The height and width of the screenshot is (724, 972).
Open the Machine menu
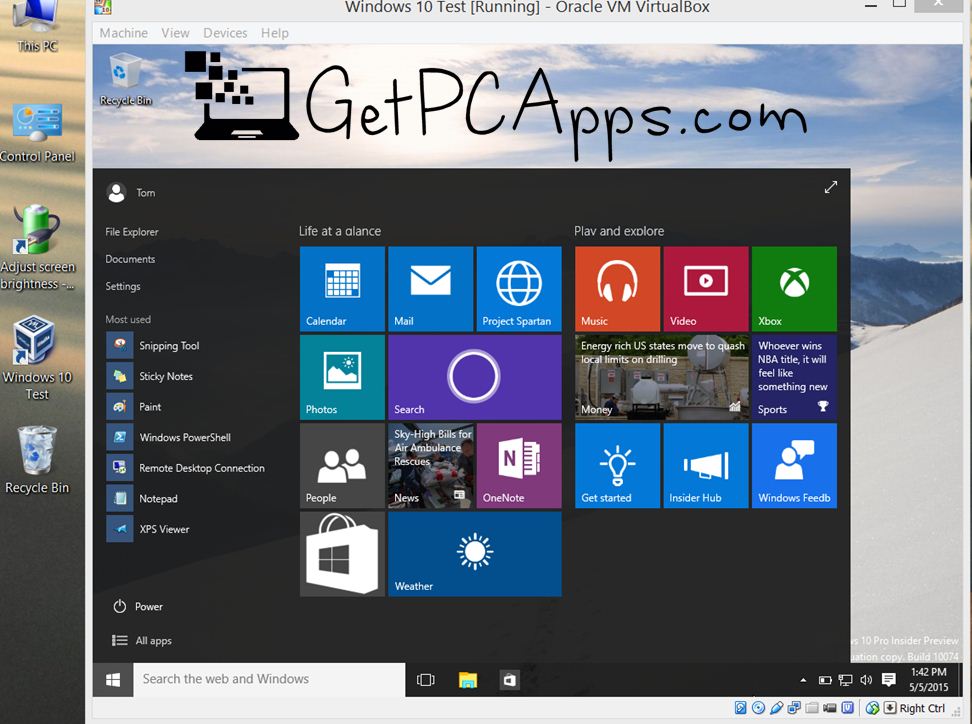123,32
